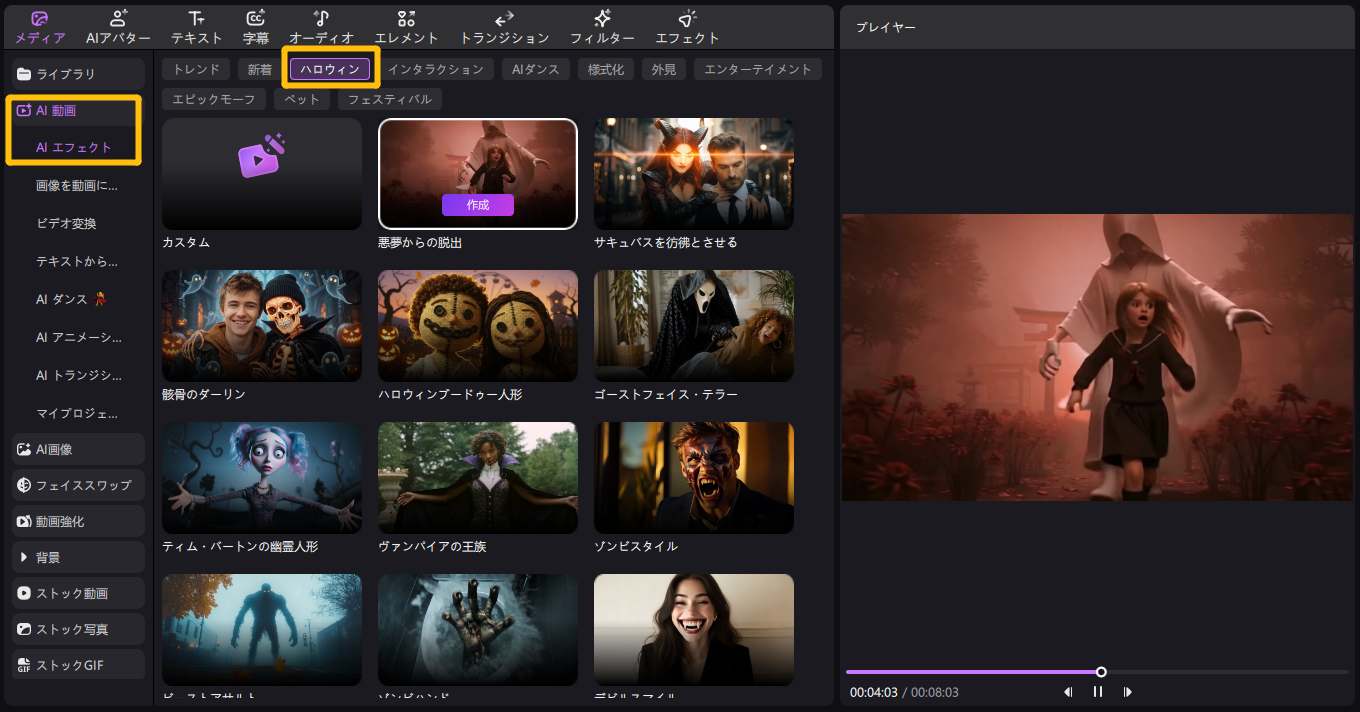Open the エレメント elements panel

pos(406,27)
